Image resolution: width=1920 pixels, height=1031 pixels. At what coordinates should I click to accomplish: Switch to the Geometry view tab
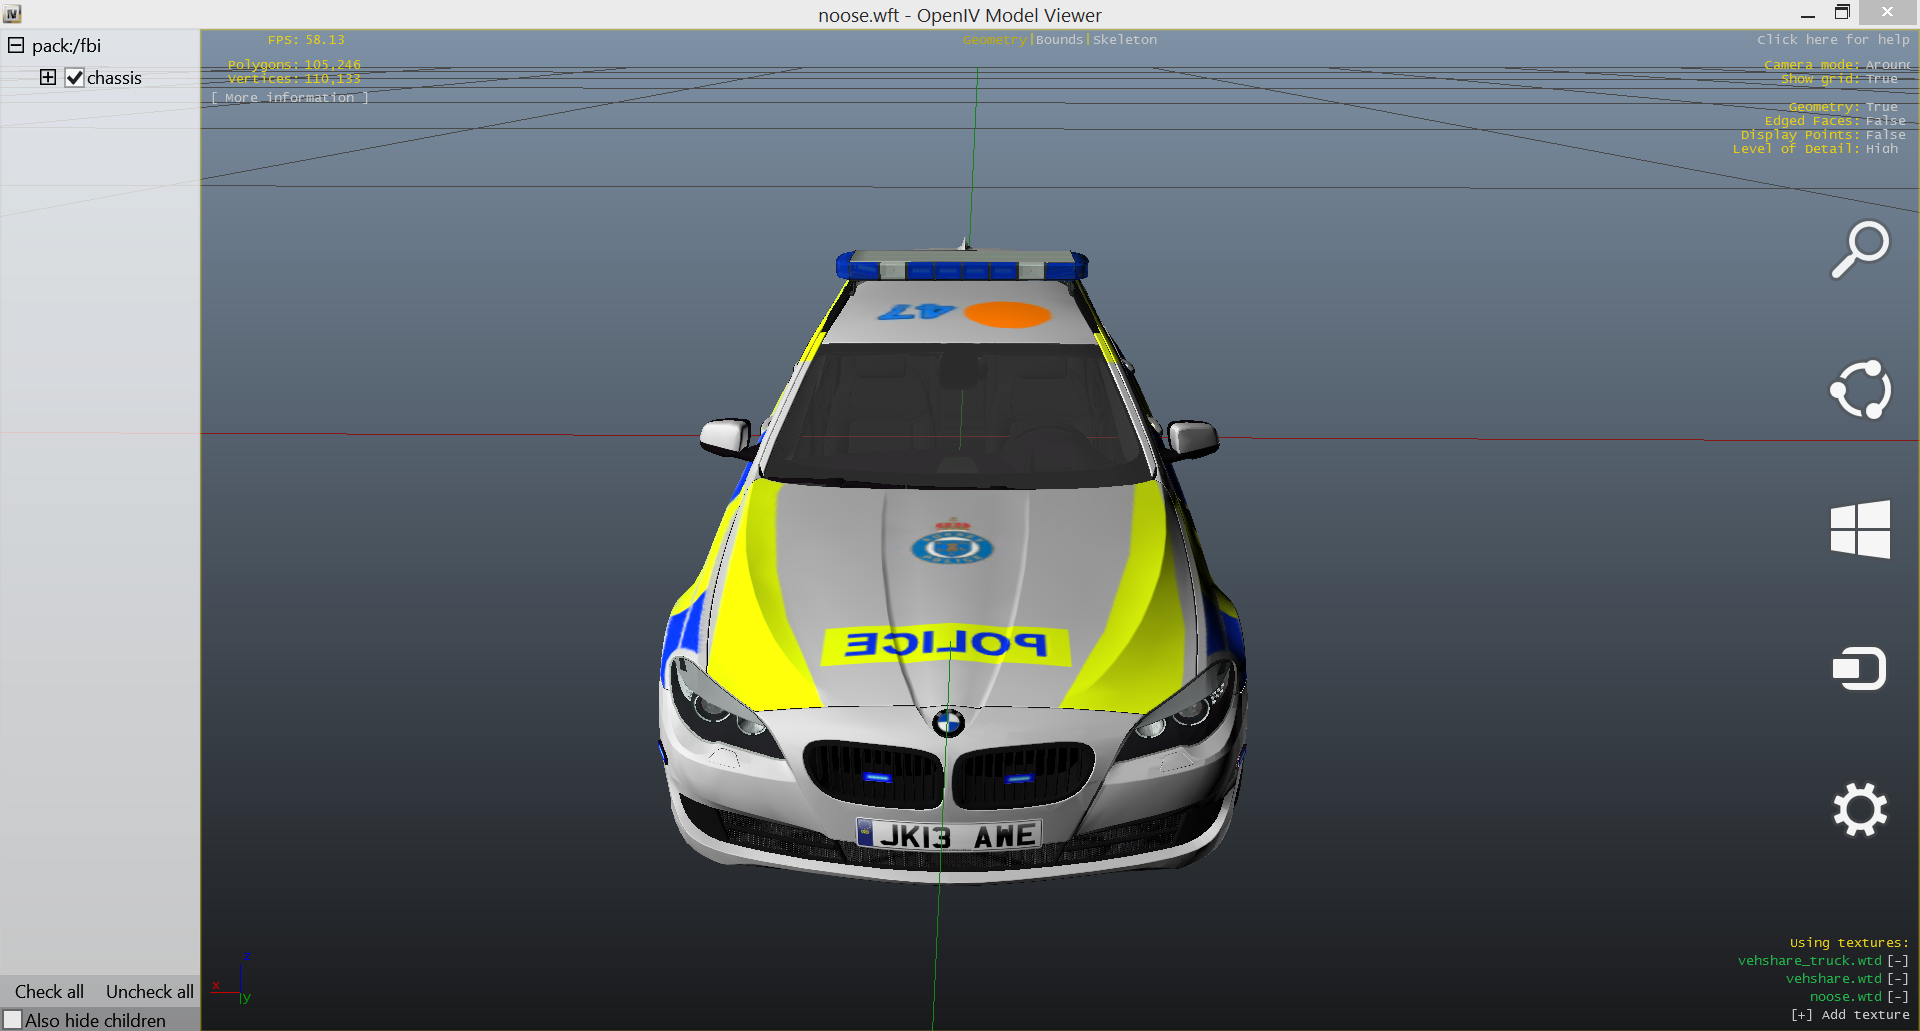(994, 40)
